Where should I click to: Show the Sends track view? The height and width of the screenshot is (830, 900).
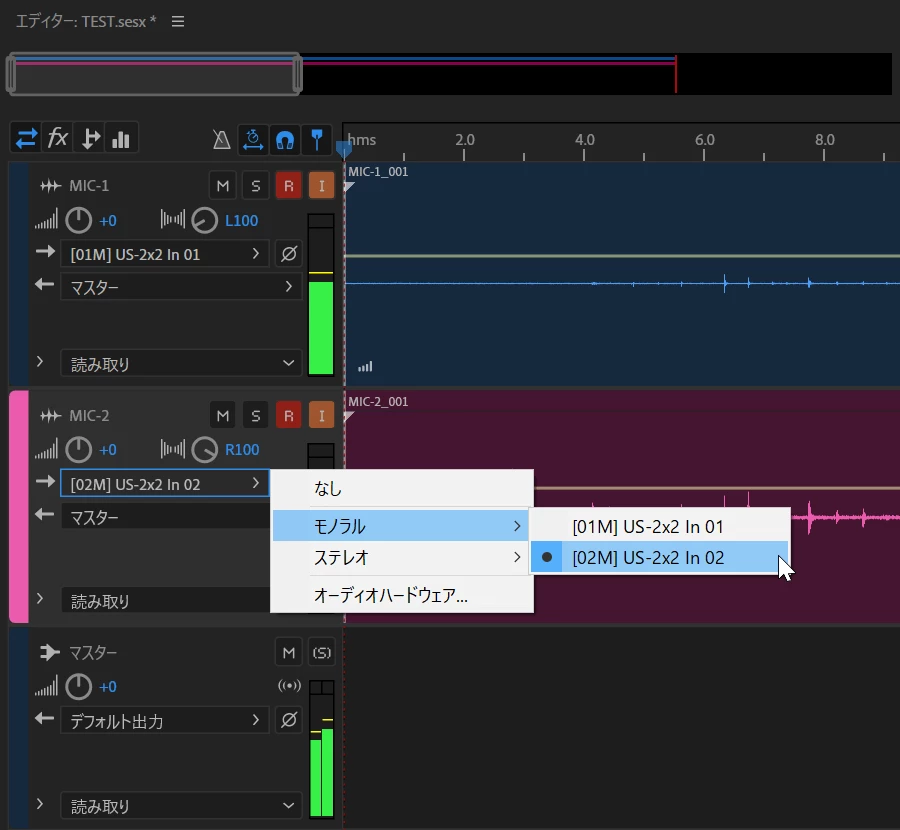(x=90, y=138)
